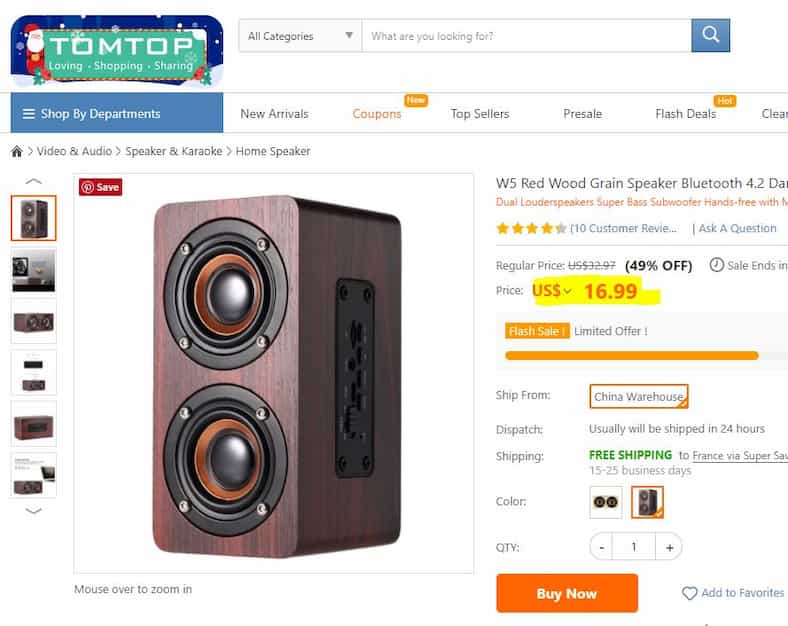The height and width of the screenshot is (626, 788).
Task: Click the magnifier search button
Action: pos(710,36)
